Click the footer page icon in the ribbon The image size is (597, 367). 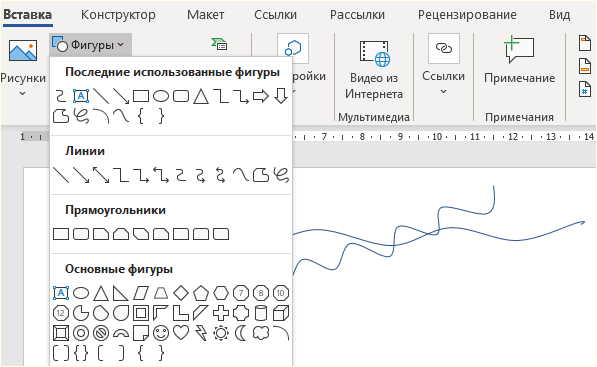click(x=585, y=66)
